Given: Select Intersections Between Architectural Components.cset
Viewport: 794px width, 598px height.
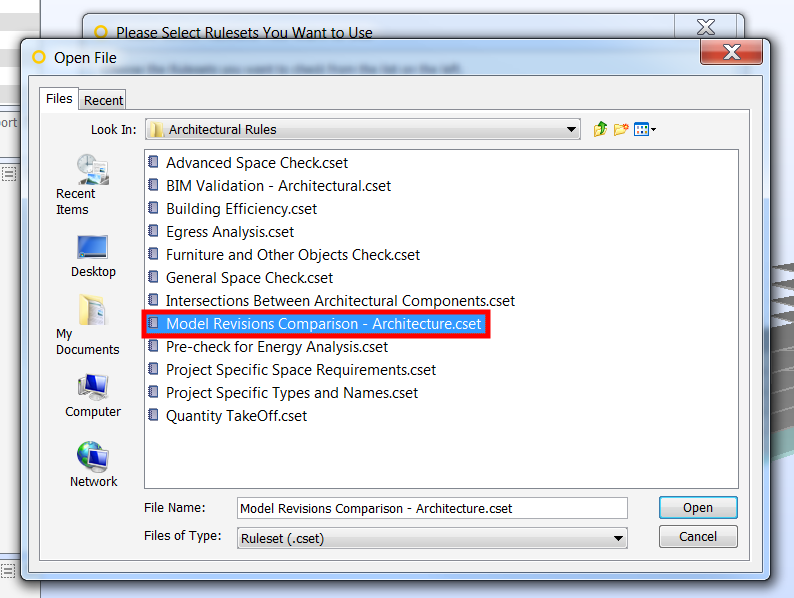Looking at the screenshot, I should click(x=340, y=301).
